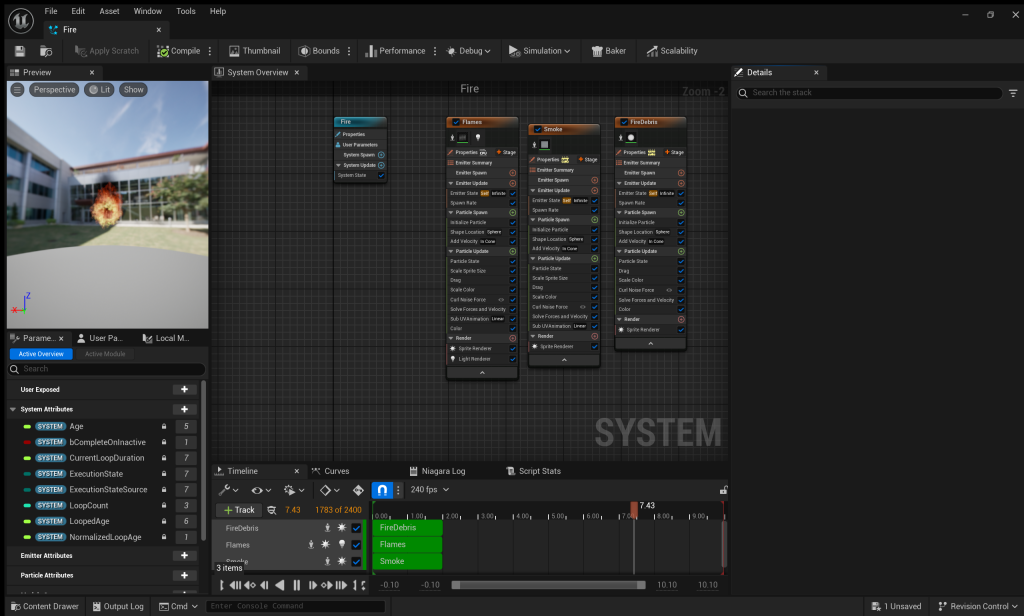Viewport: 1024px width, 616px height.
Task: Add a new Emitter Attributes parameter
Action: [184, 555]
